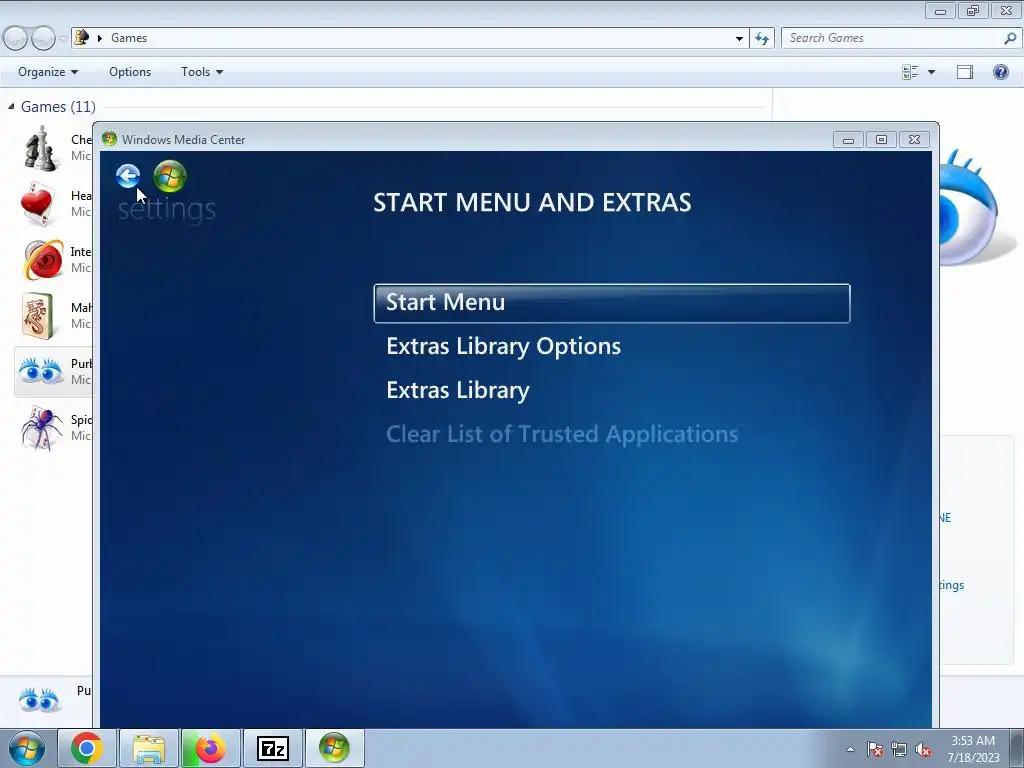Image resolution: width=1024 pixels, height=768 pixels.
Task: Expand the Organize dropdown in Games window
Action: (48, 72)
